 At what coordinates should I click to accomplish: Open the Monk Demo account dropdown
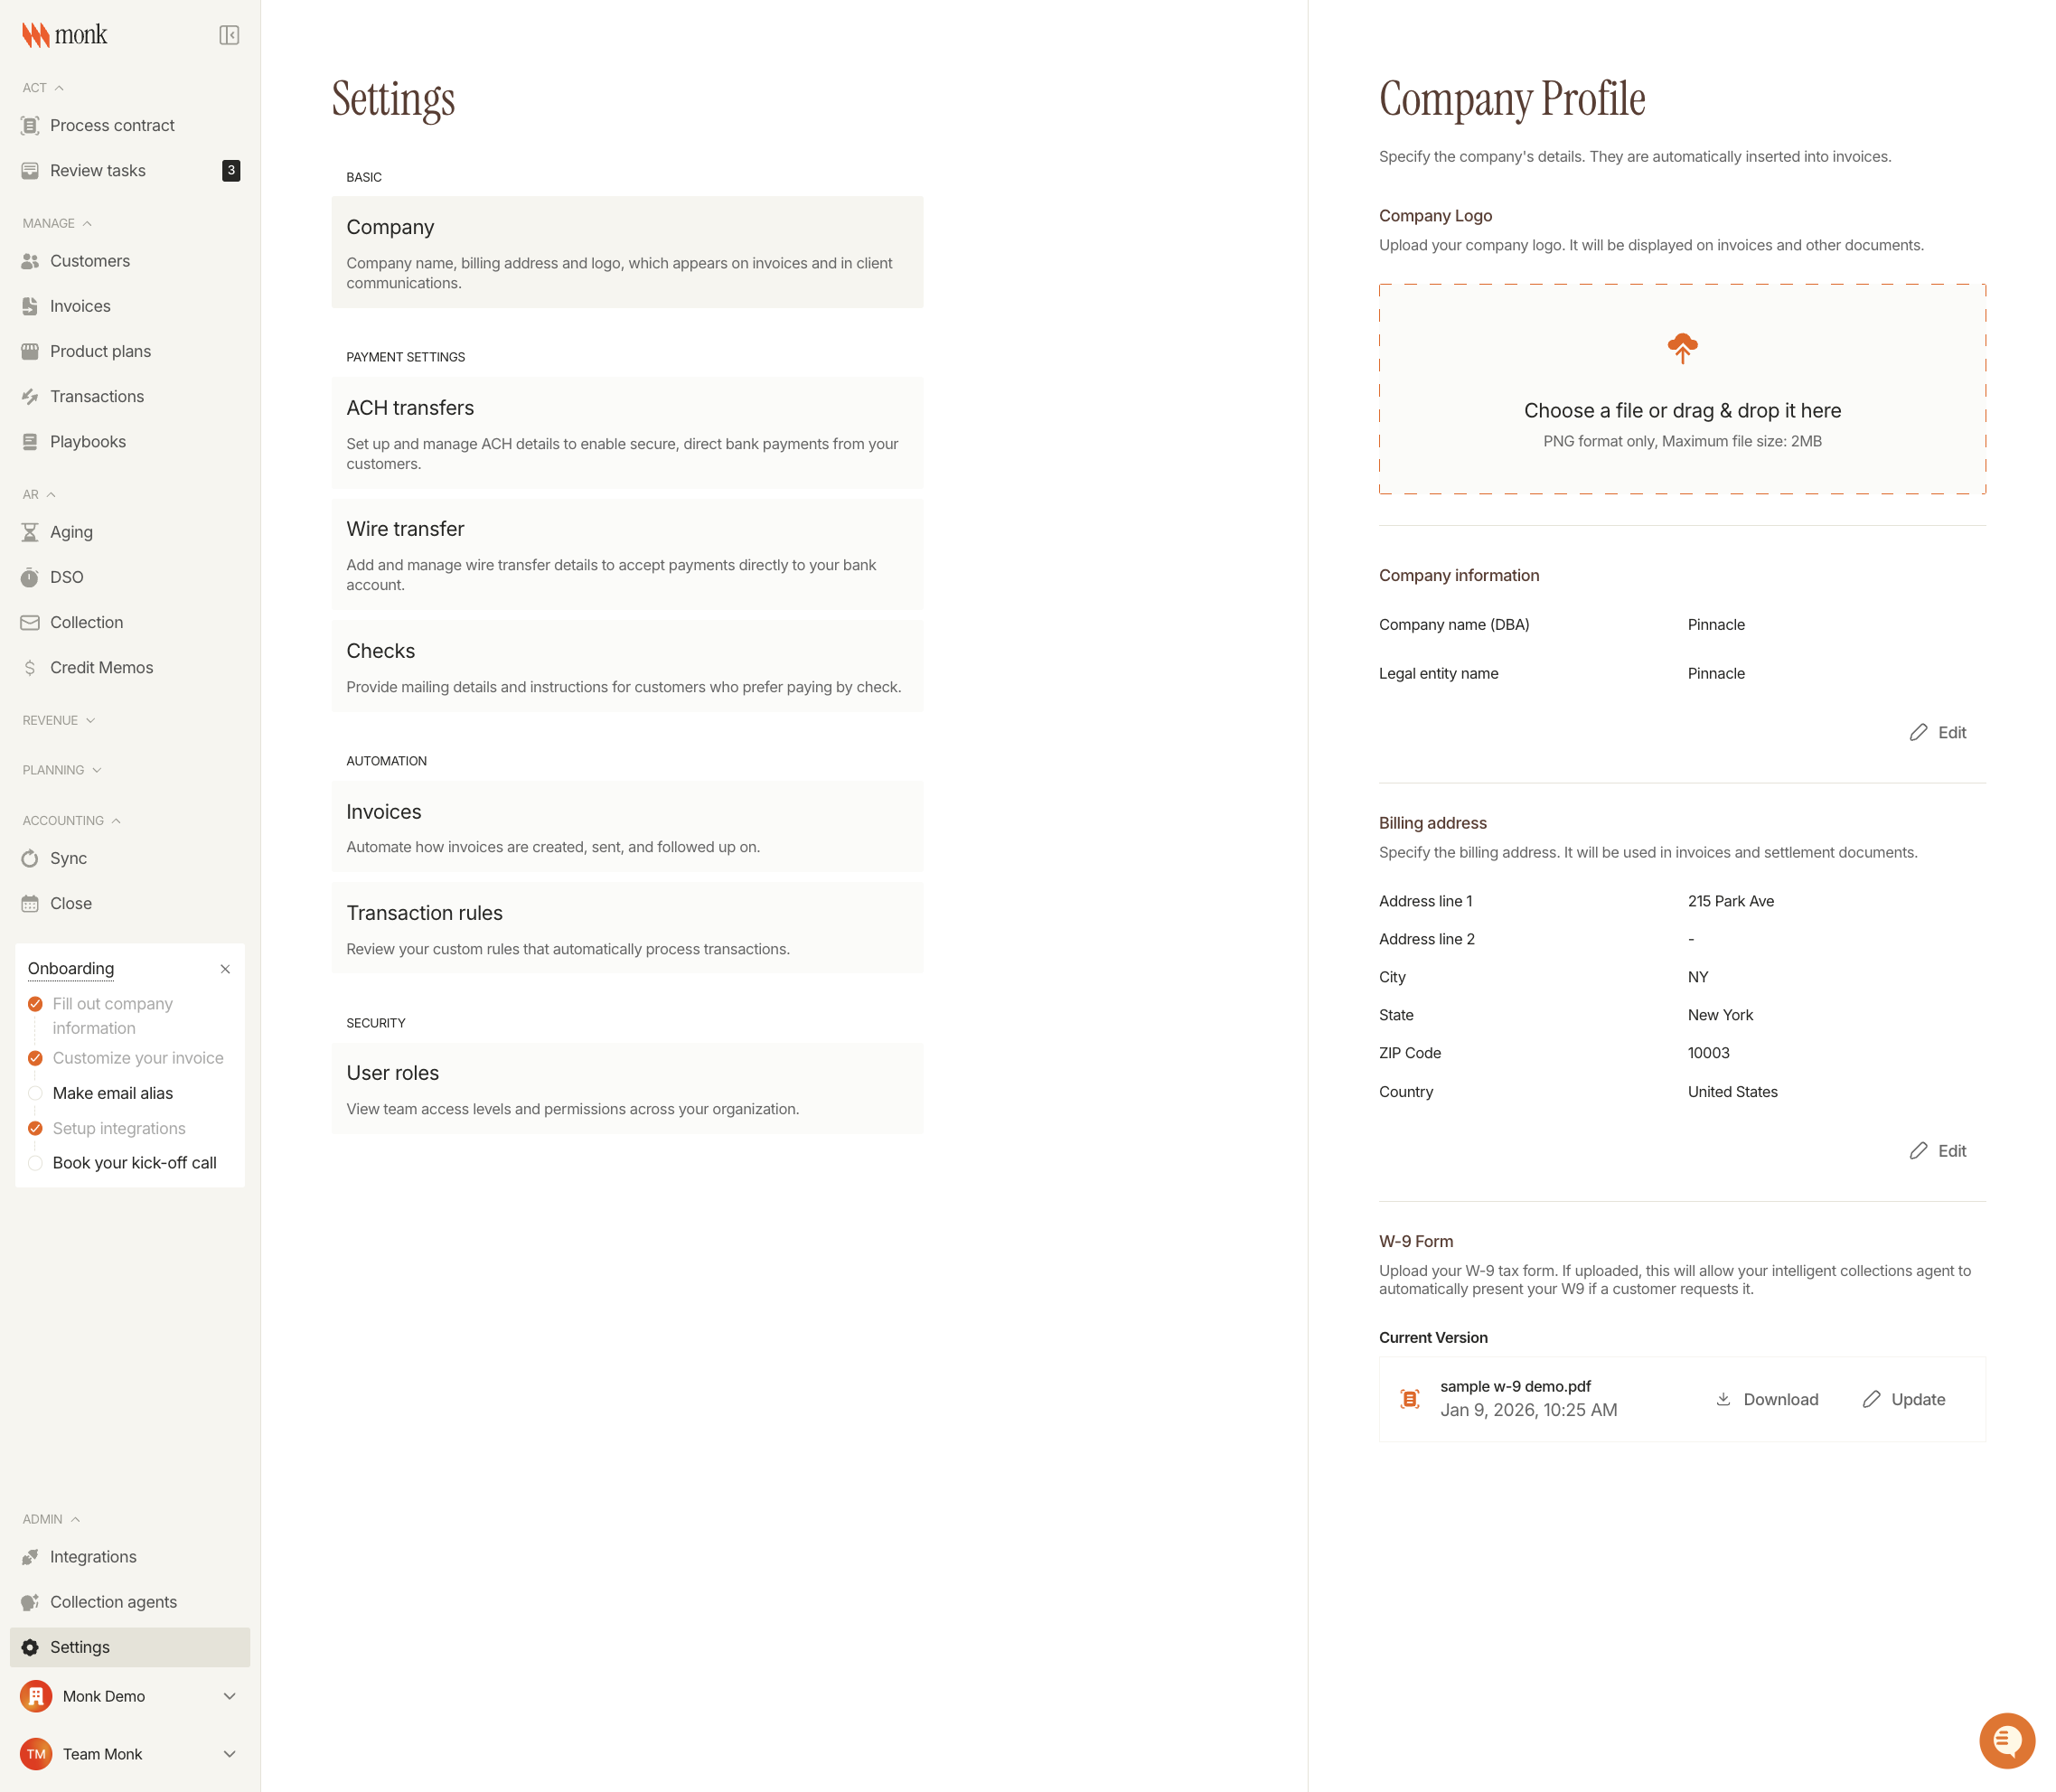(x=230, y=1696)
